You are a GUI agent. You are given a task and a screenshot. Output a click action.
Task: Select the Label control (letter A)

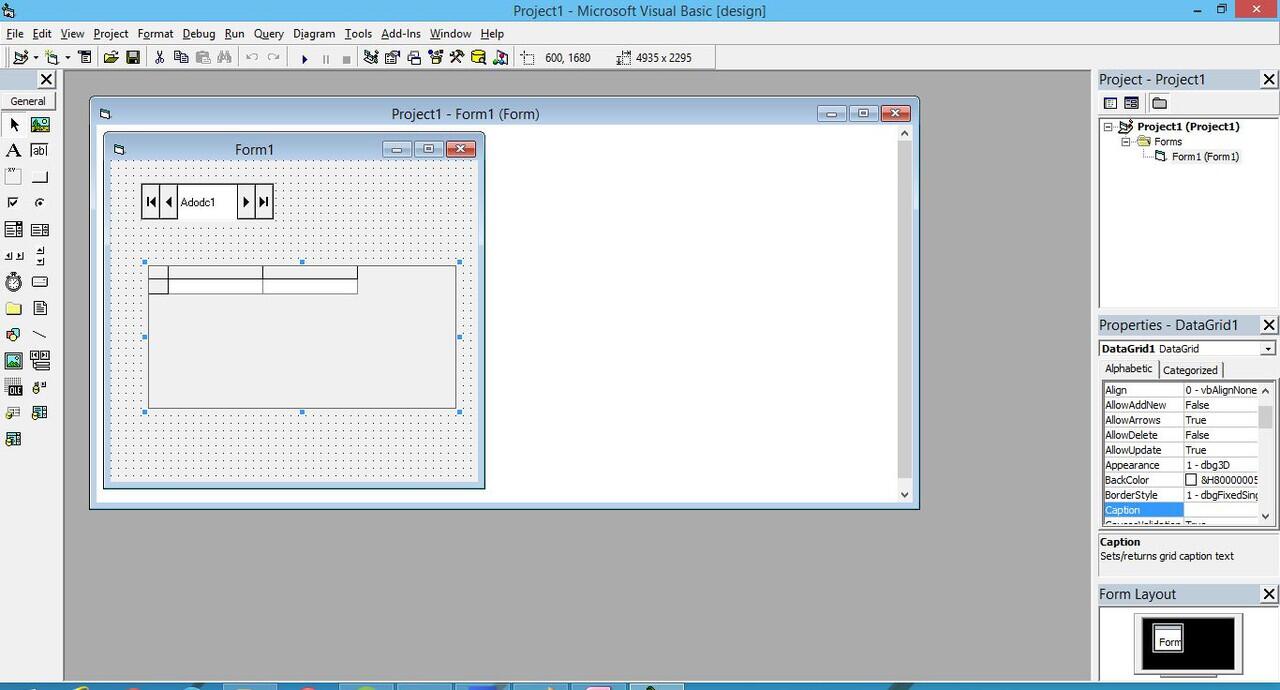pos(14,151)
